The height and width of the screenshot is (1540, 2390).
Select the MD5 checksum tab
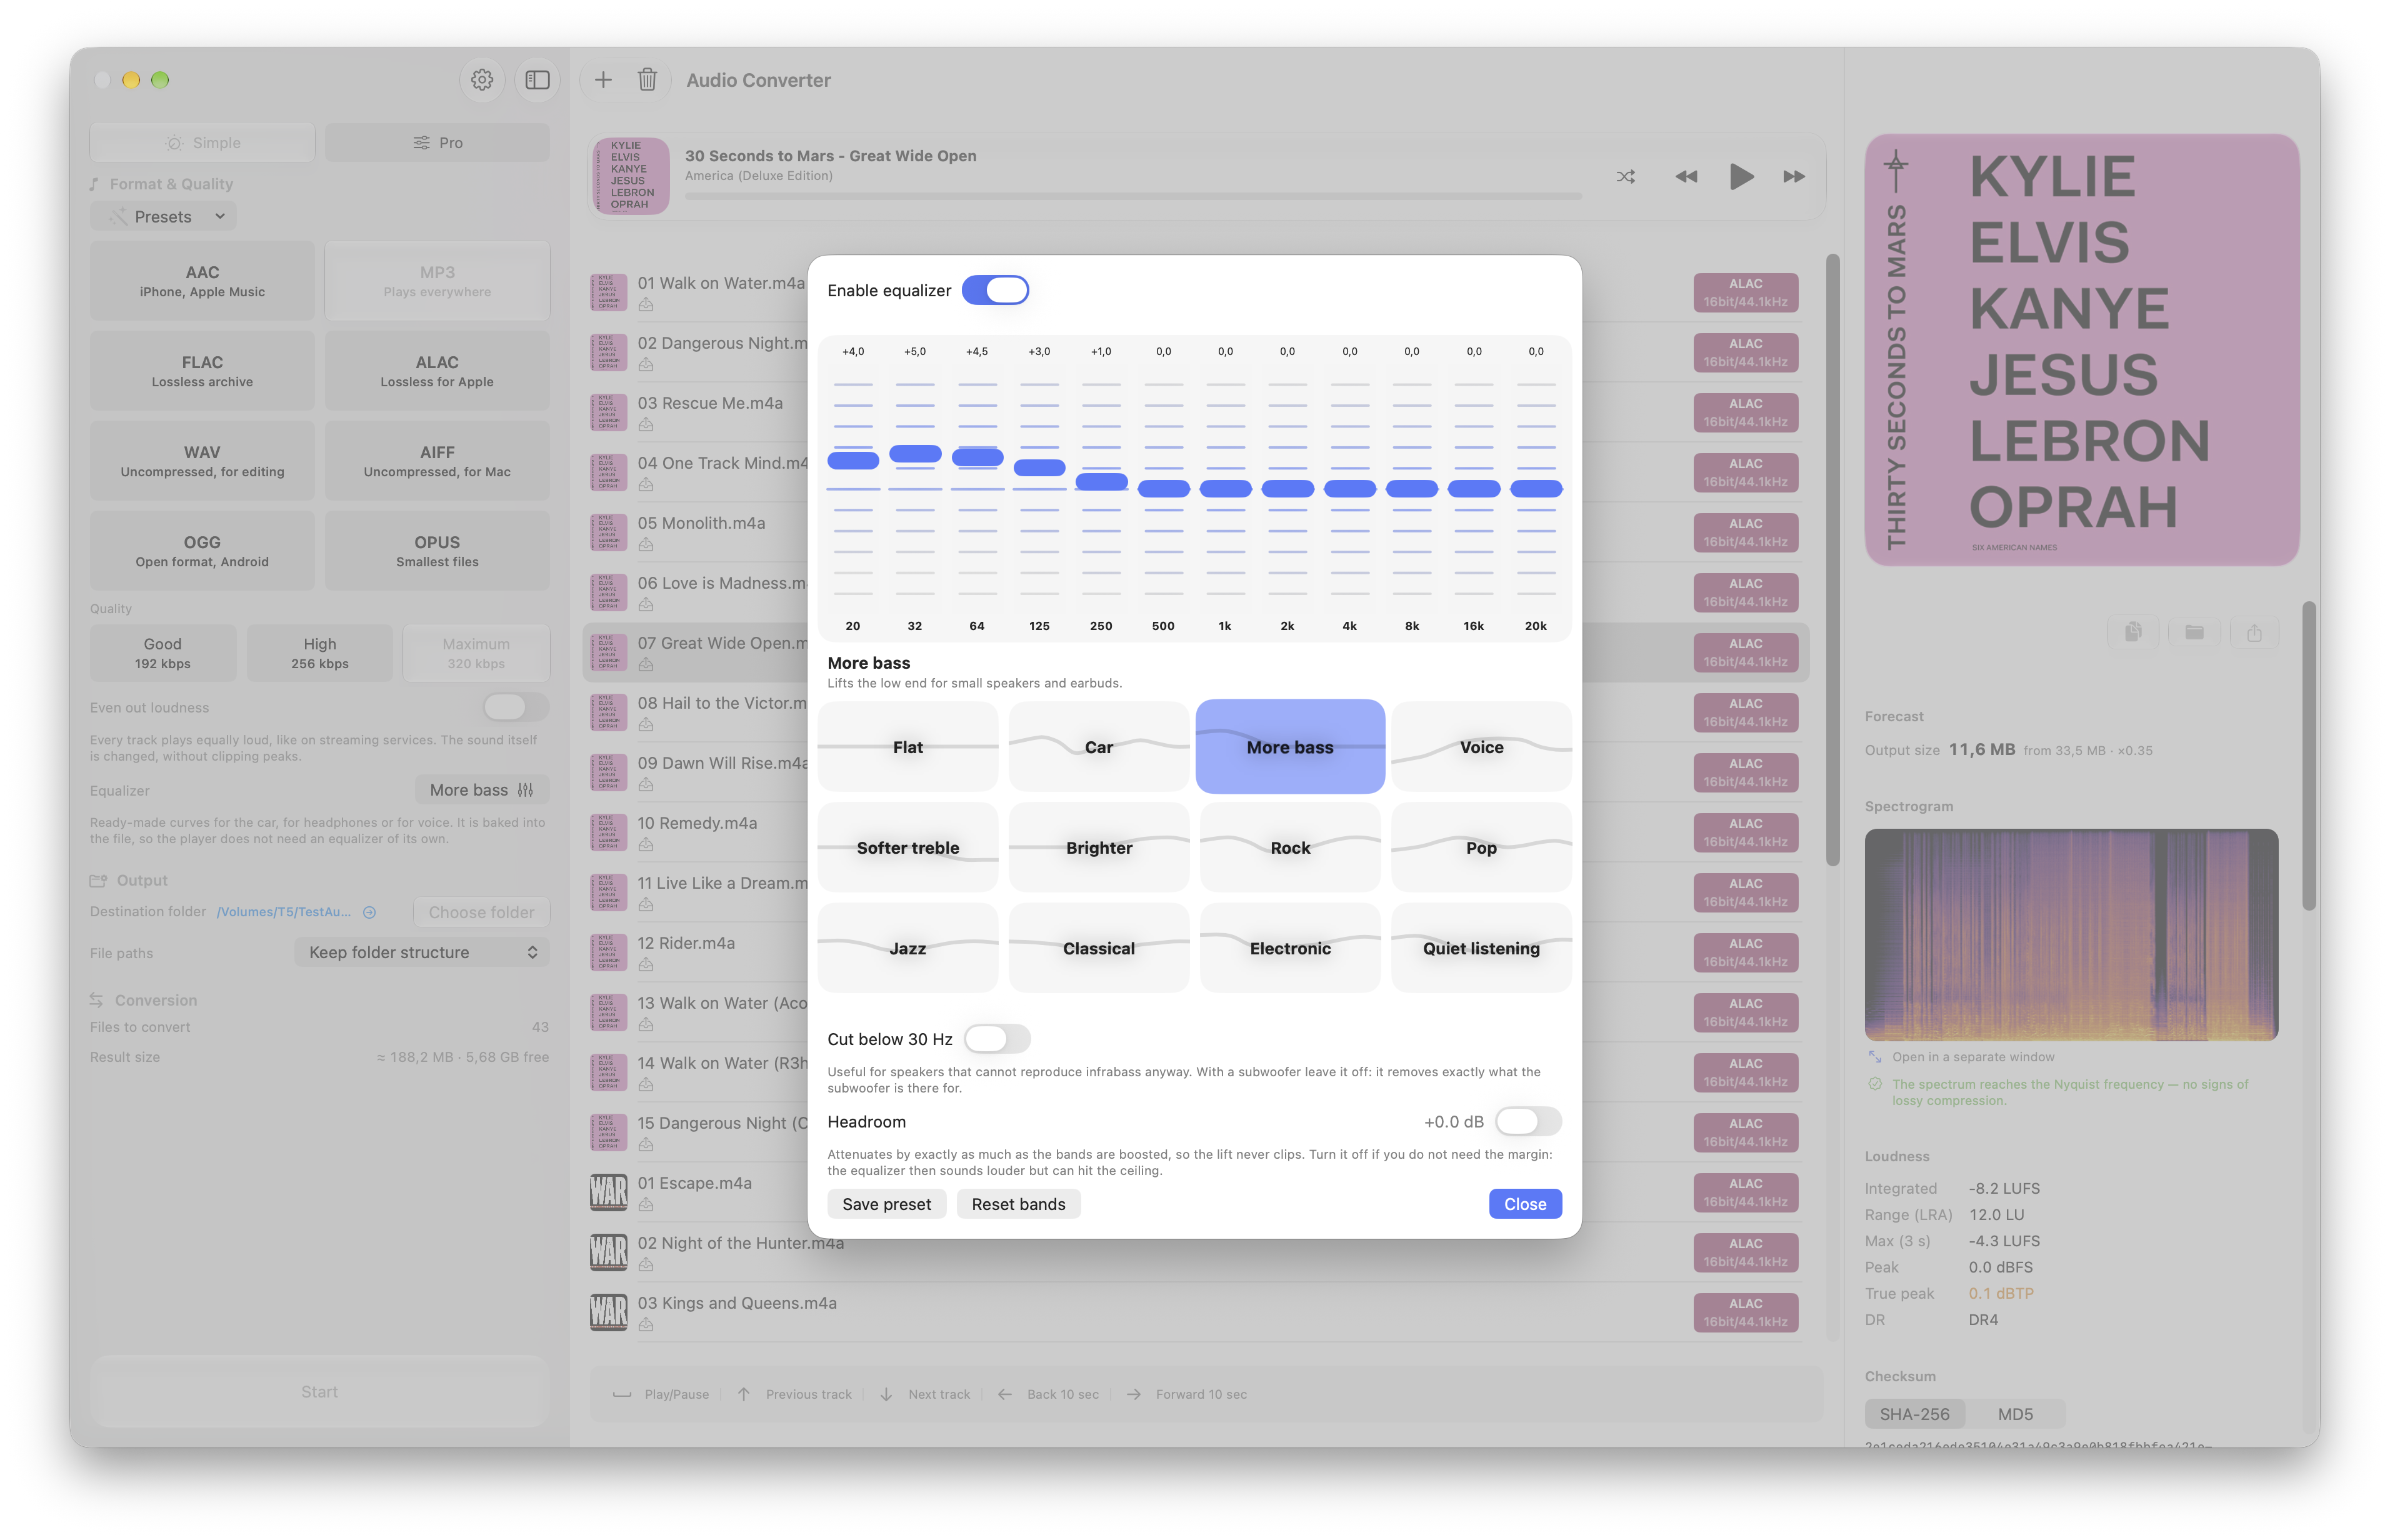2015,1414
